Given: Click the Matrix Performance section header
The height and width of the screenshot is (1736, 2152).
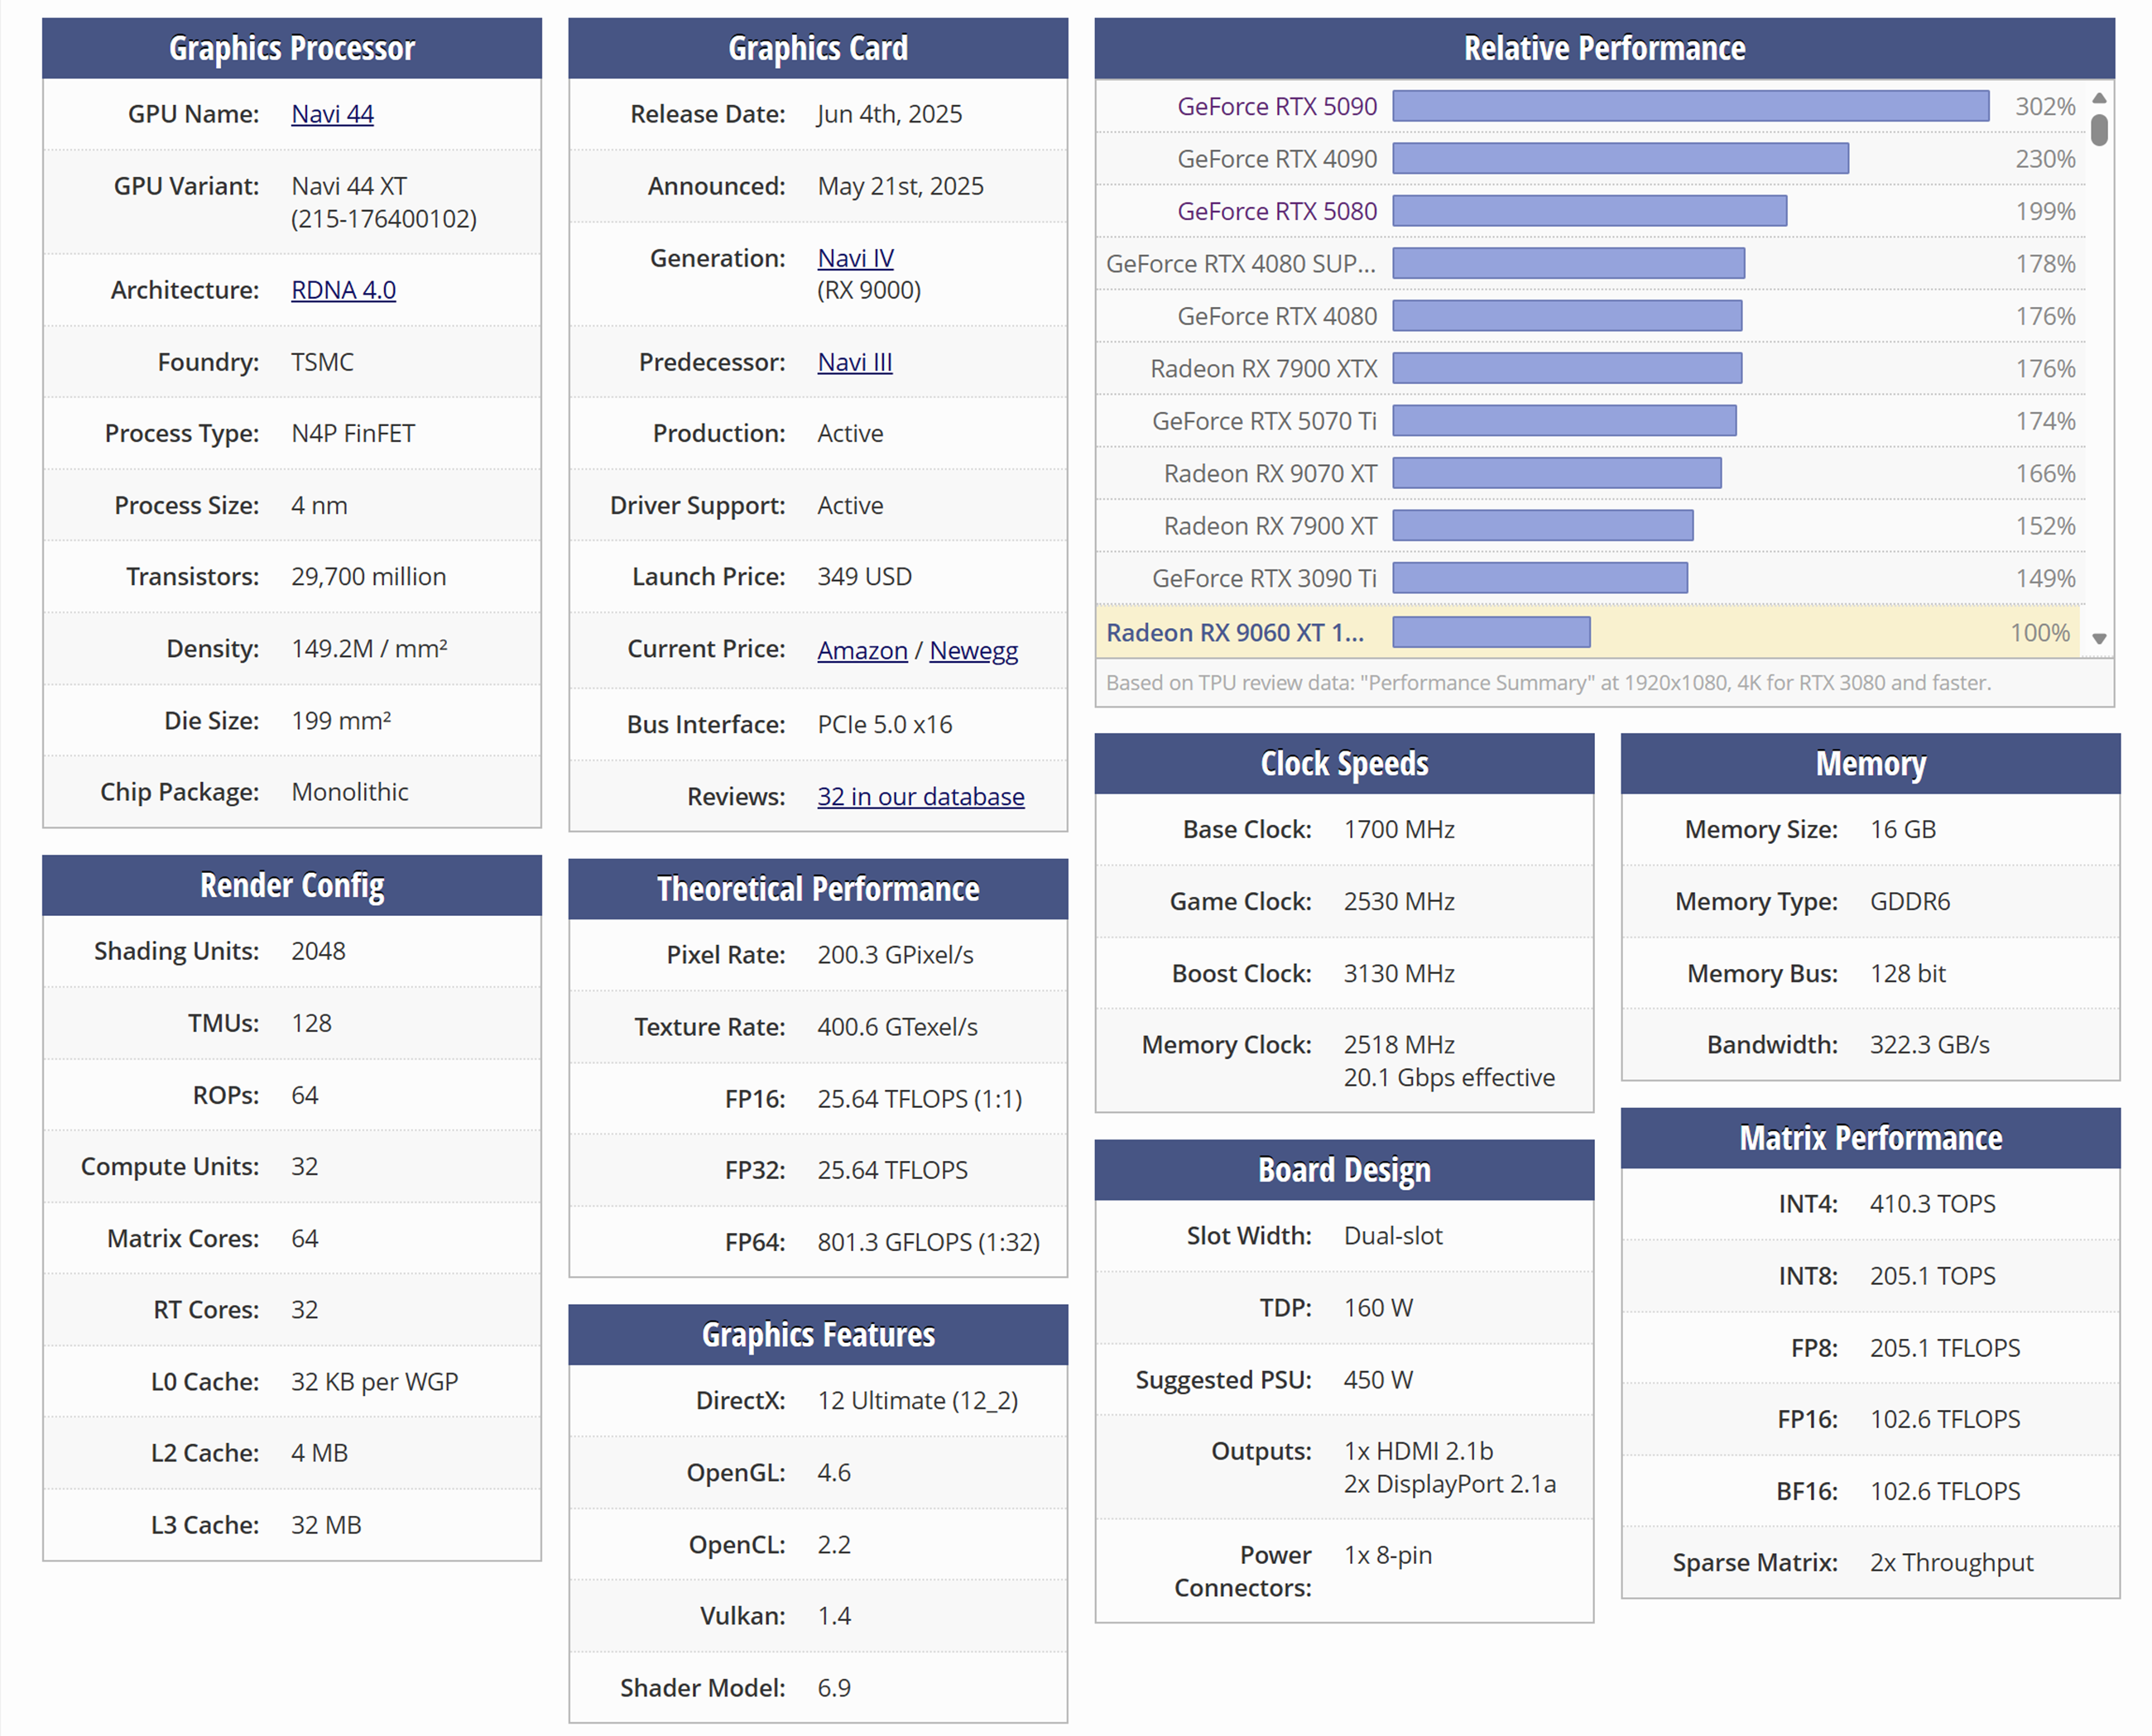Looking at the screenshot, I should point(1870,1138).
